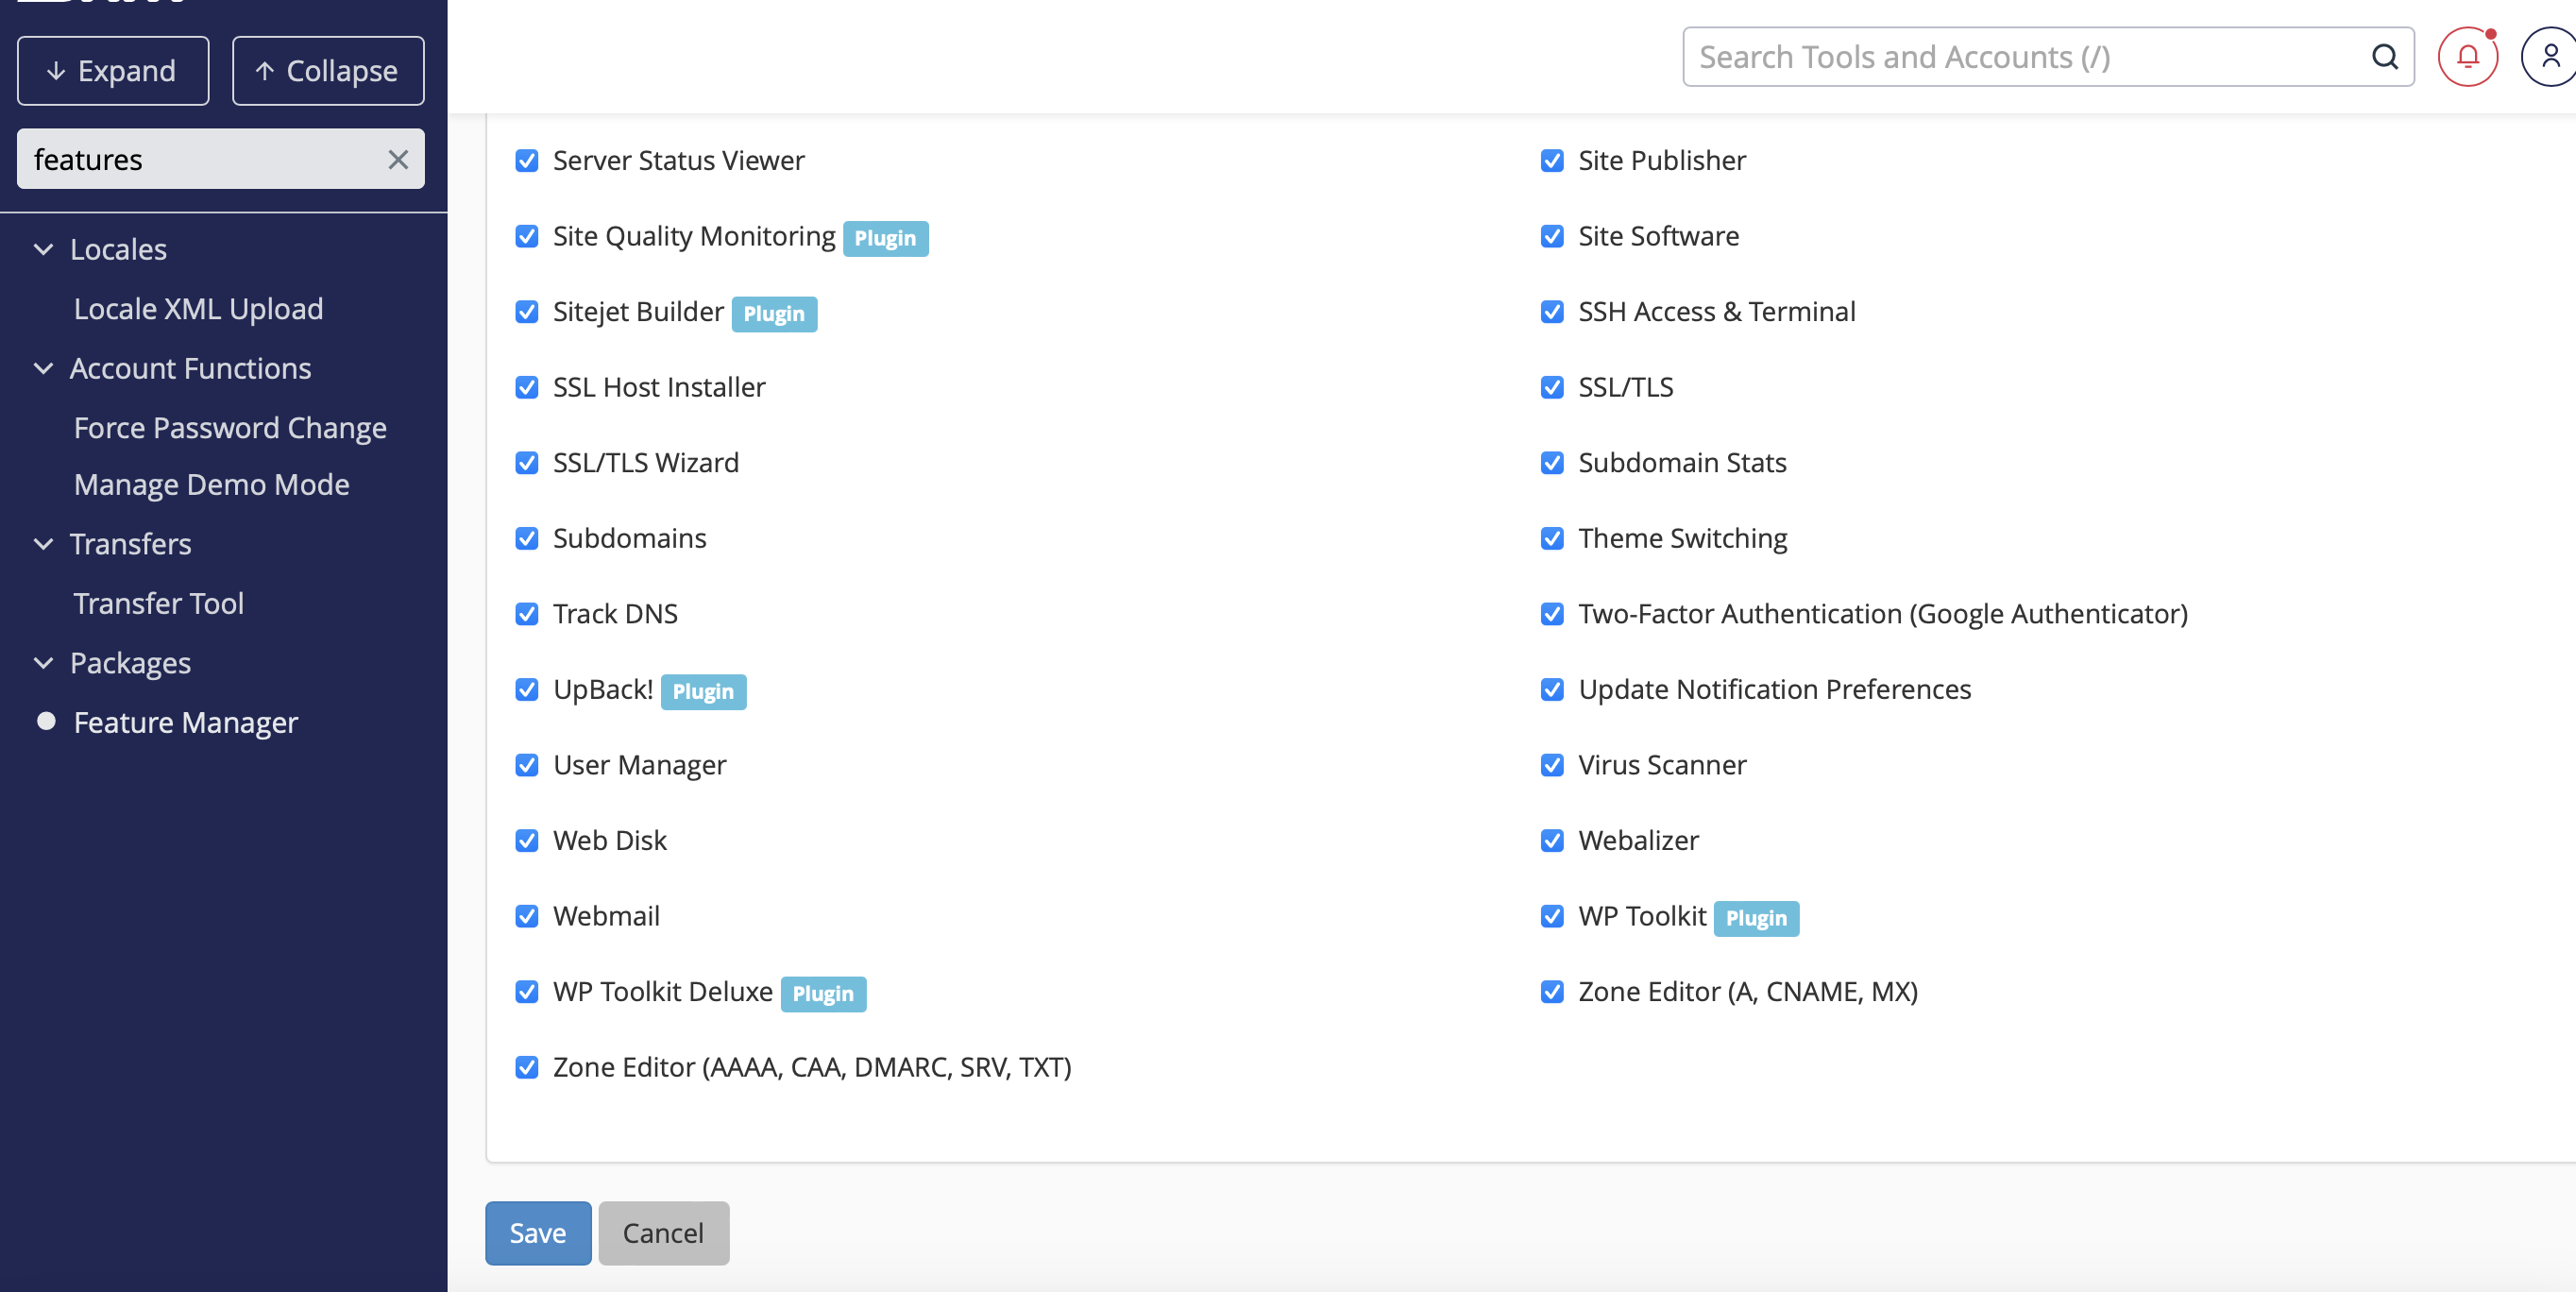Click the search magnifier icon
2576x1292 pixels.
[x=2384, y=57]
